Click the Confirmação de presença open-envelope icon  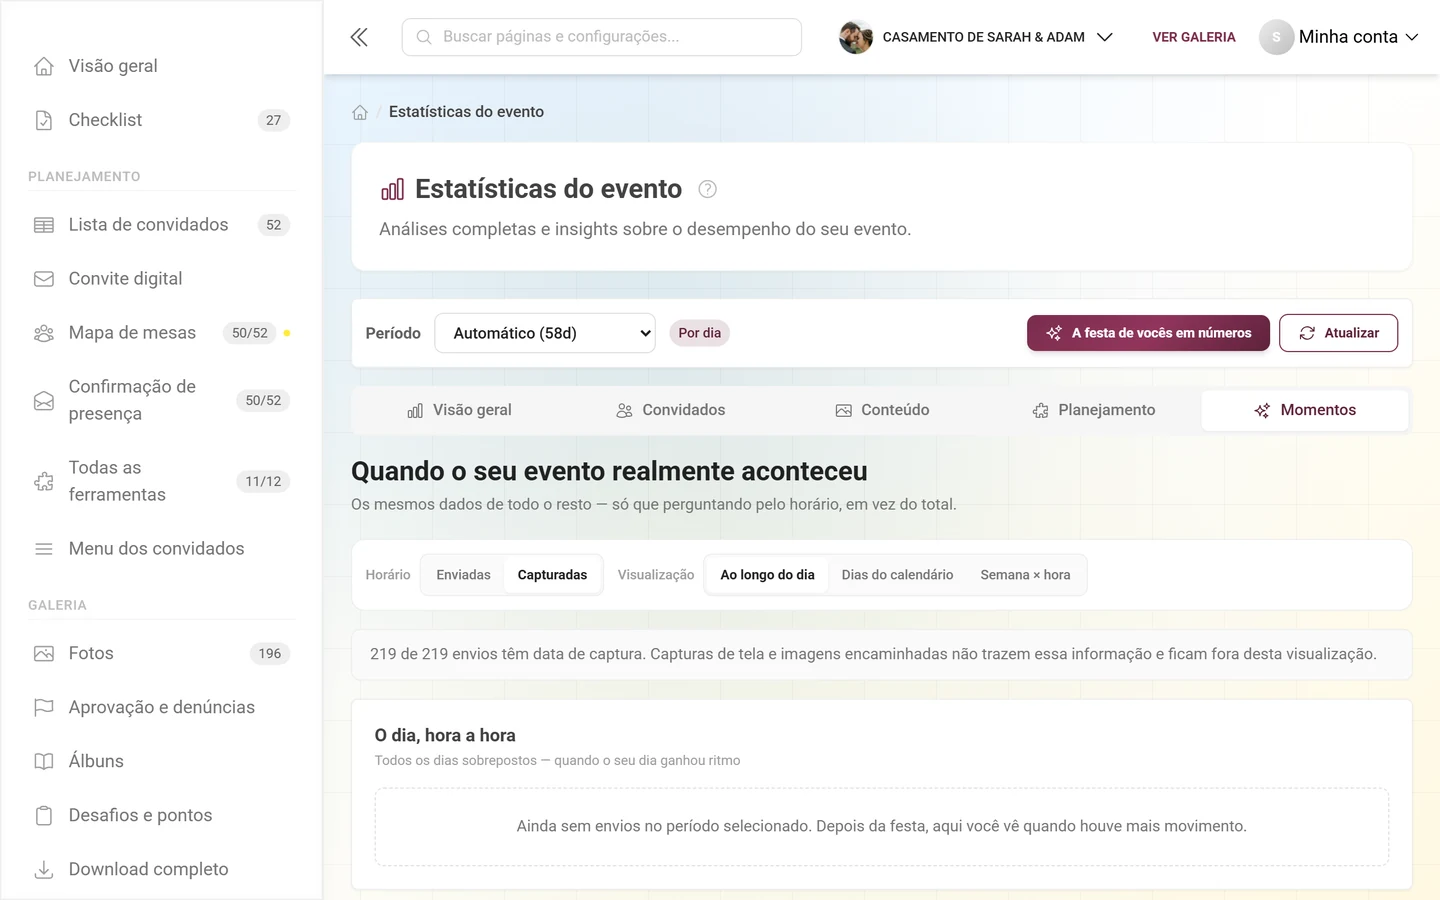(44, 400)
